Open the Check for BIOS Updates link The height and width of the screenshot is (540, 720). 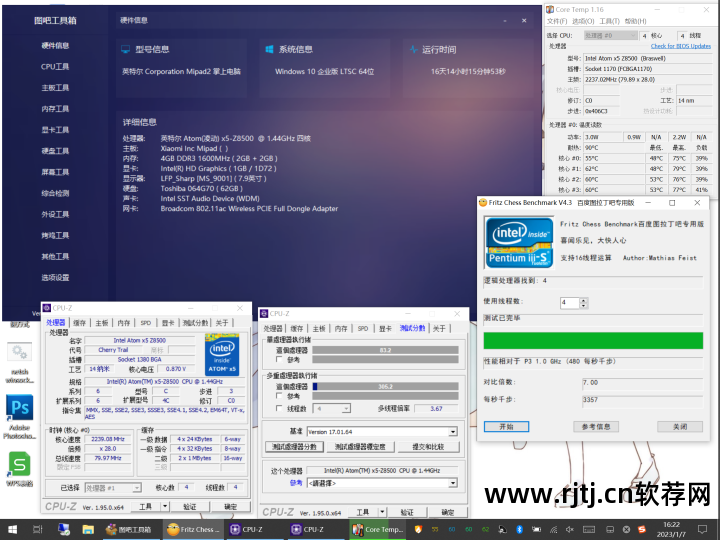coord(681,46)
